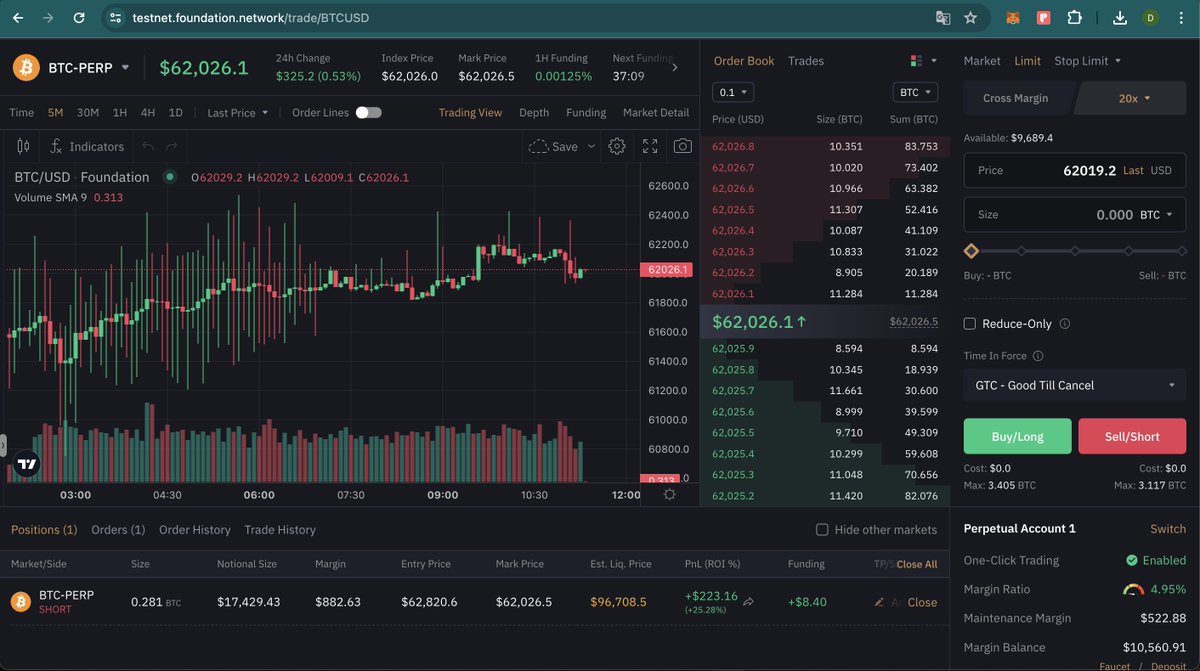1200x671 pixels.
Task: Reload the page with the refresh icon
Action: 80,18
